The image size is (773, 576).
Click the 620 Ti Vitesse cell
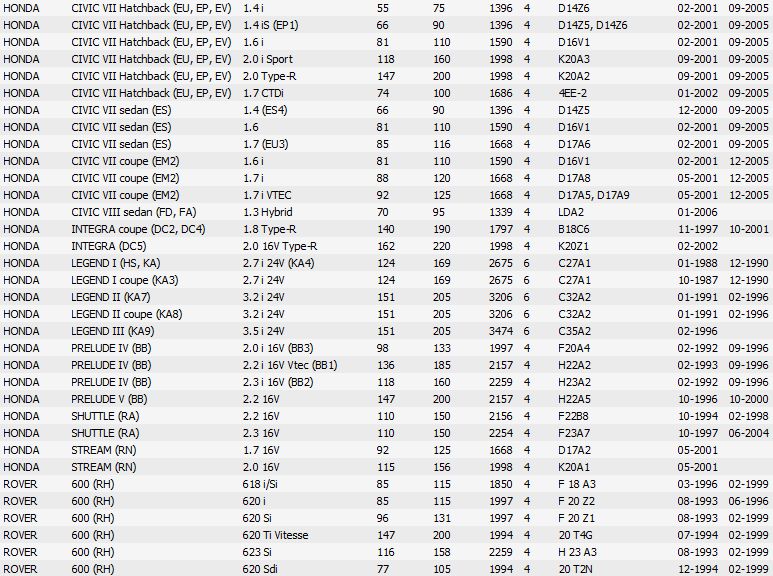pyautogui.click(x=275, y=536)
